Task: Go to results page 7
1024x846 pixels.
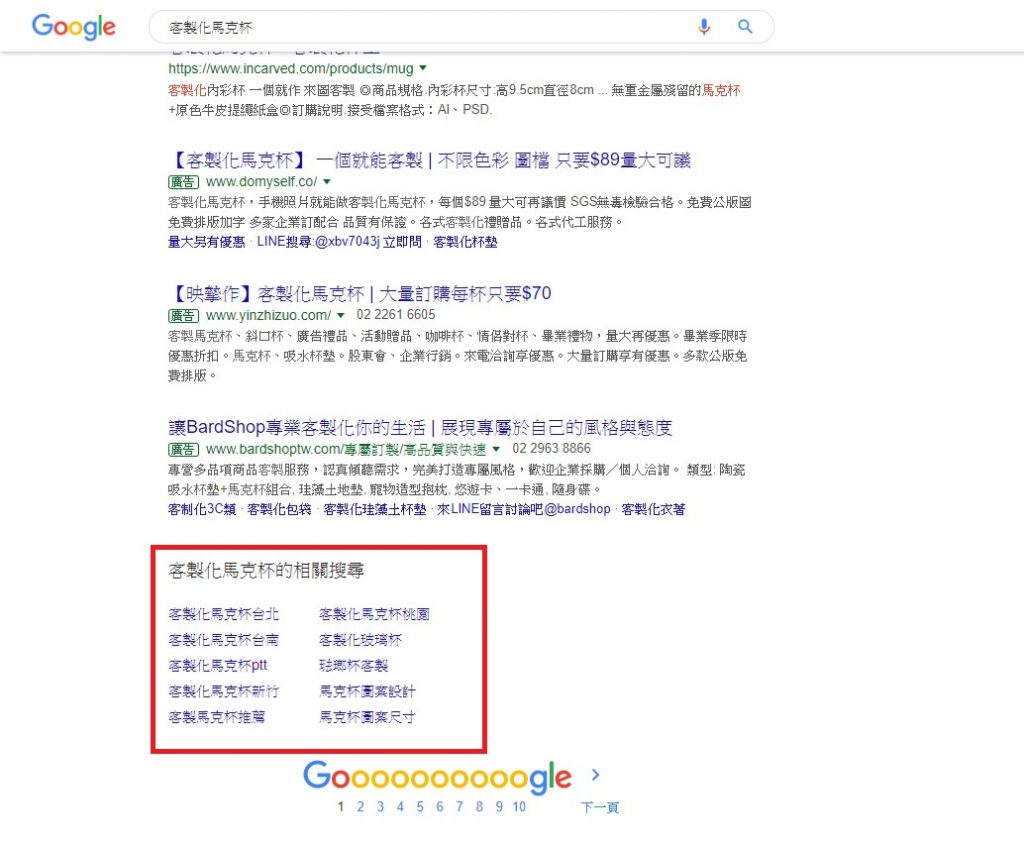Action: tap(459, 807)
